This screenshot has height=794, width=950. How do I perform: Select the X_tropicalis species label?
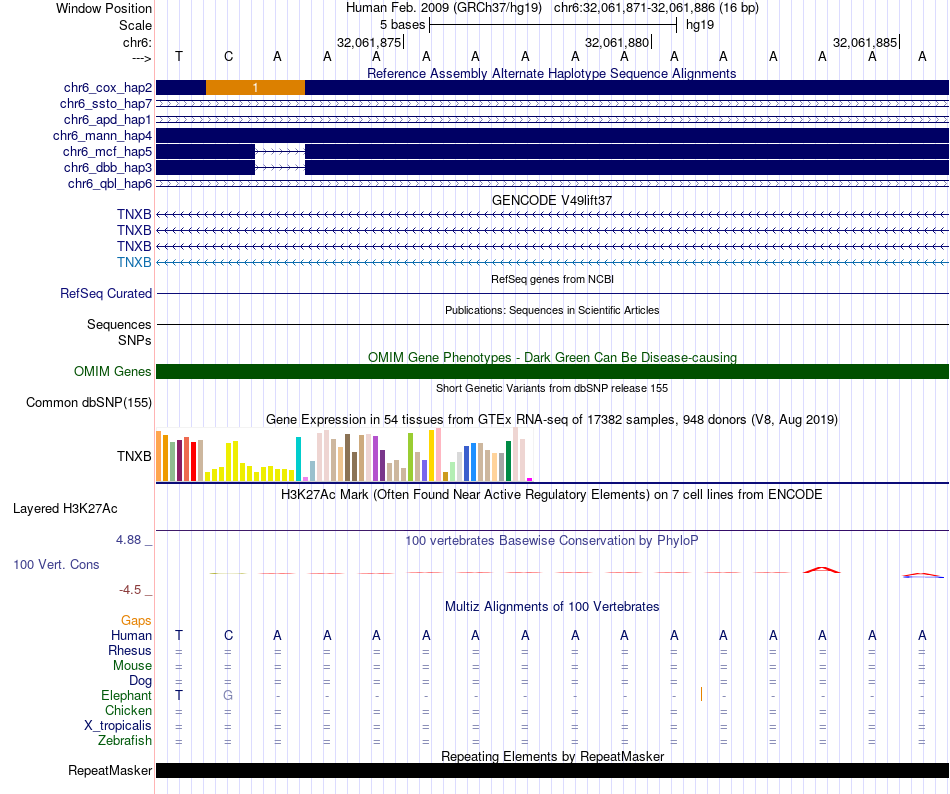coord(118,726)
